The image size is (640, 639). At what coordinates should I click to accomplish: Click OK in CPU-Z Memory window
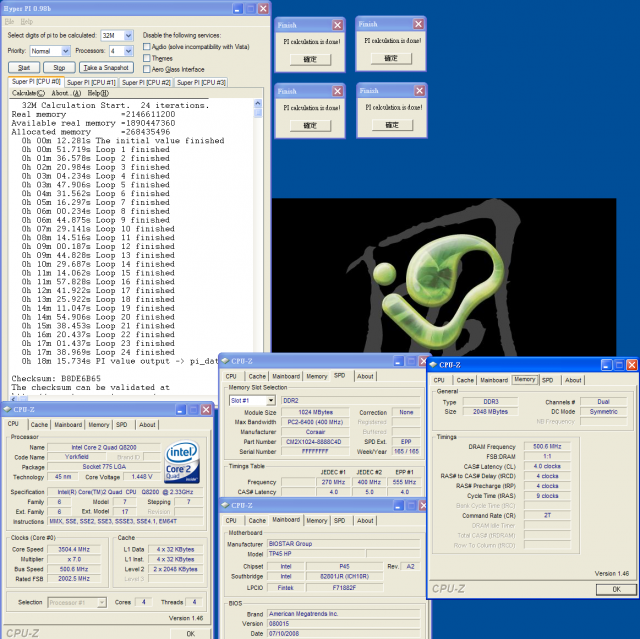[616, 589]
